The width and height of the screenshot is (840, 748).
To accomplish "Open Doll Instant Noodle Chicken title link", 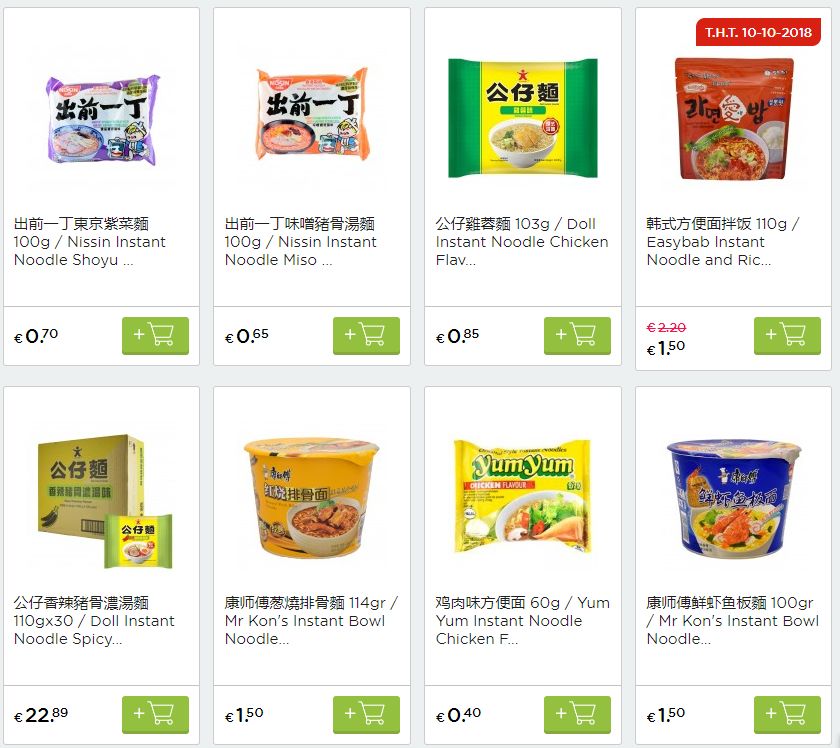I will click(522, 242).
